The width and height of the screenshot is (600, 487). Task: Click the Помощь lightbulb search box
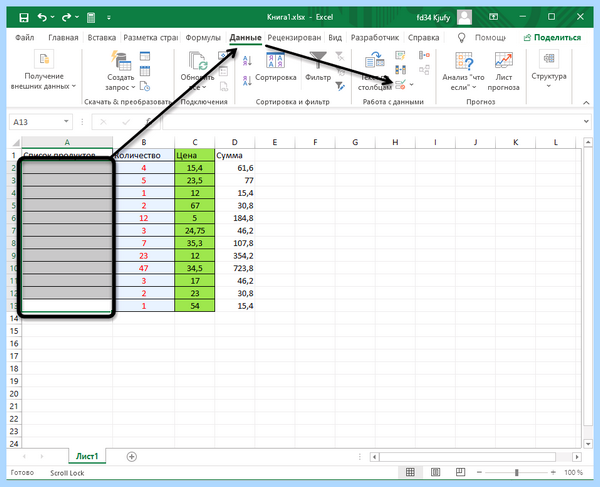point(482,37)
